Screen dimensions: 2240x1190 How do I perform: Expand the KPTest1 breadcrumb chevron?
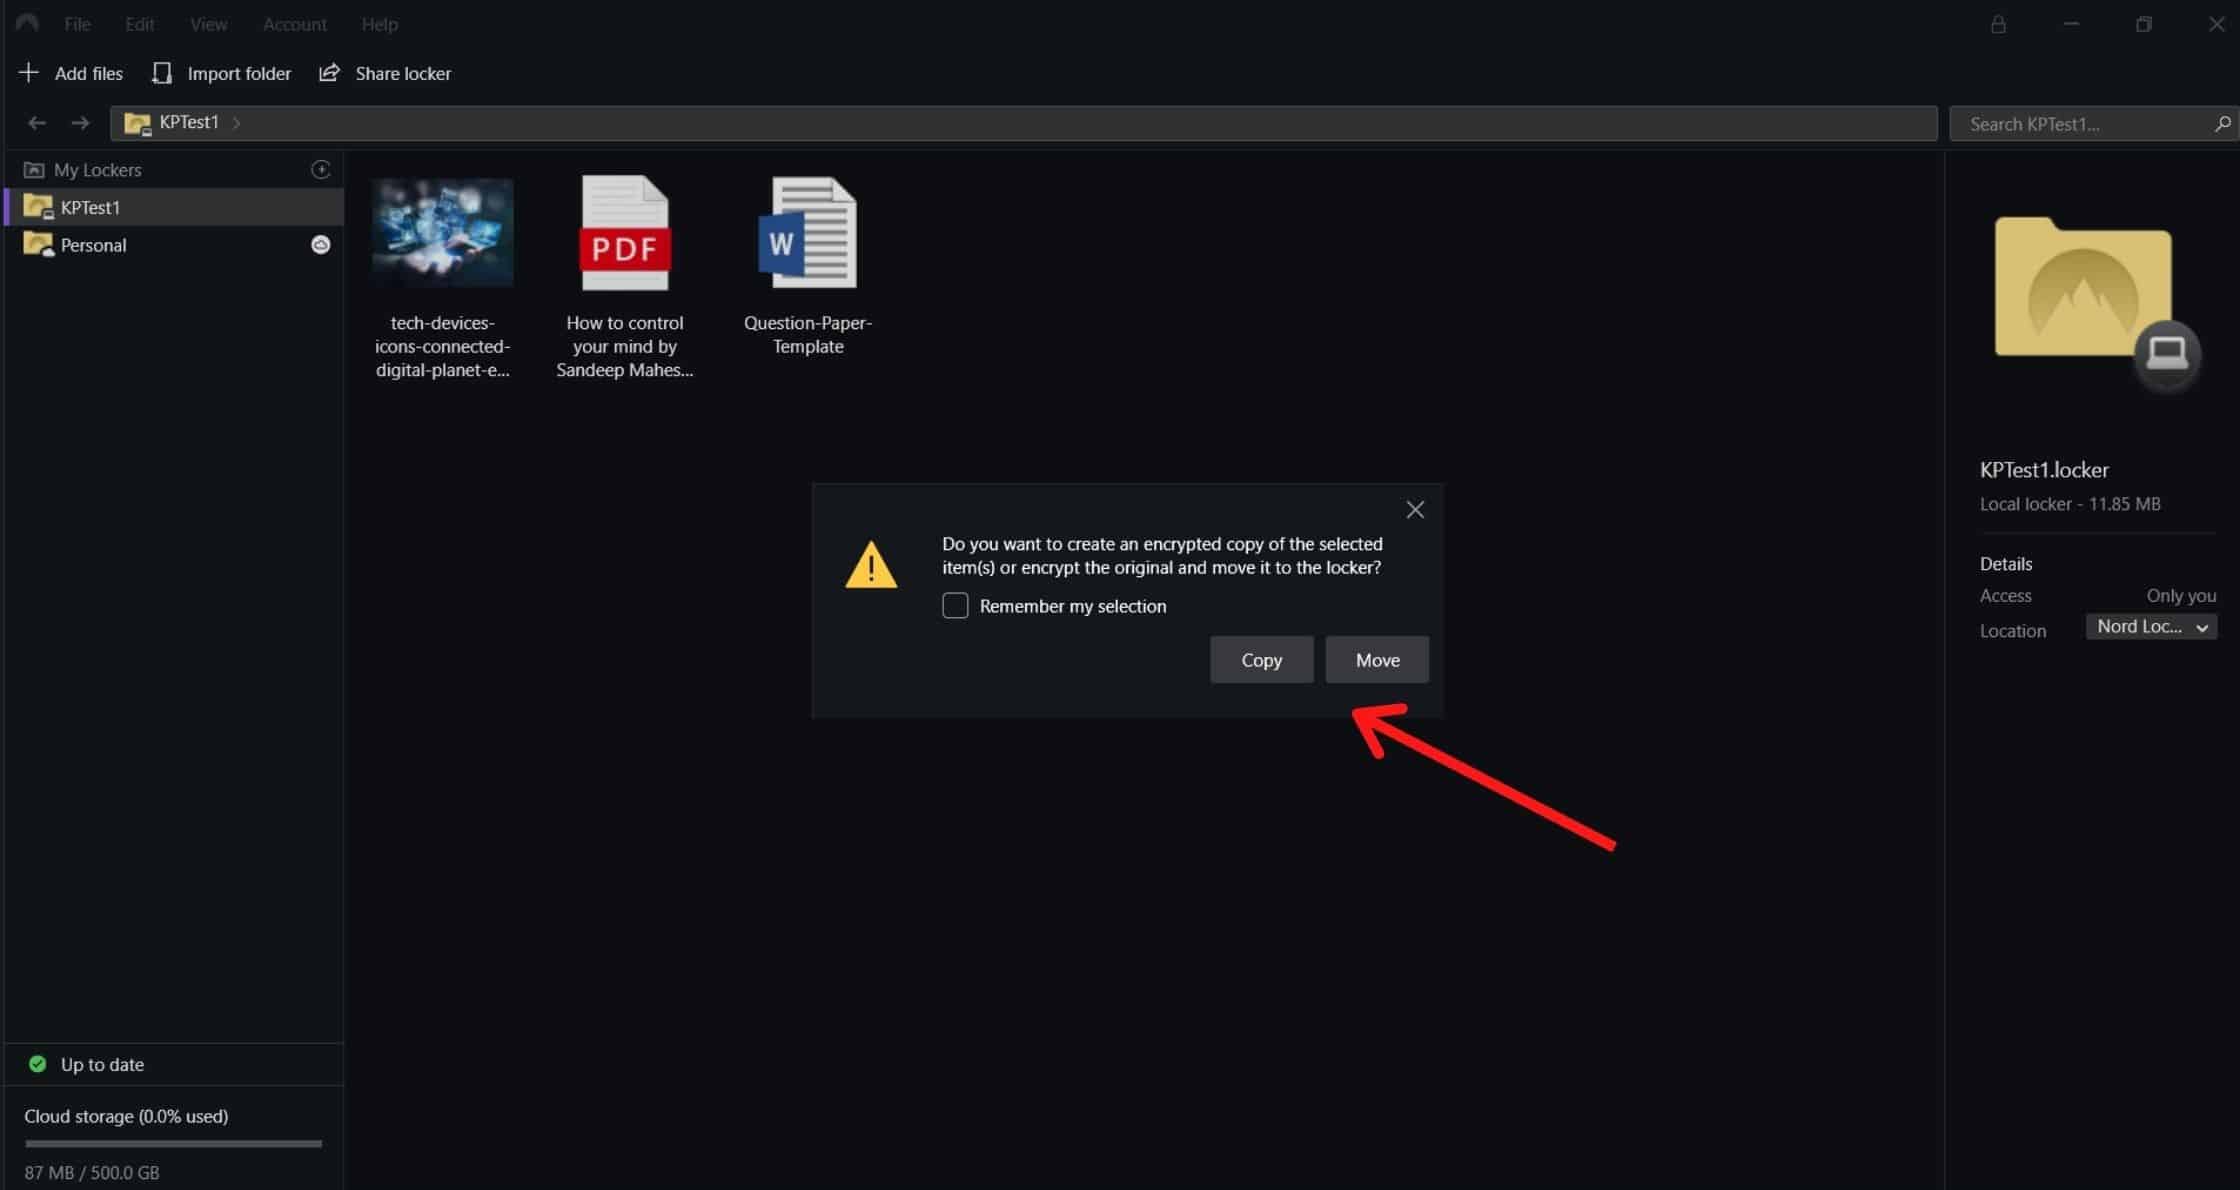coord(237,123)
